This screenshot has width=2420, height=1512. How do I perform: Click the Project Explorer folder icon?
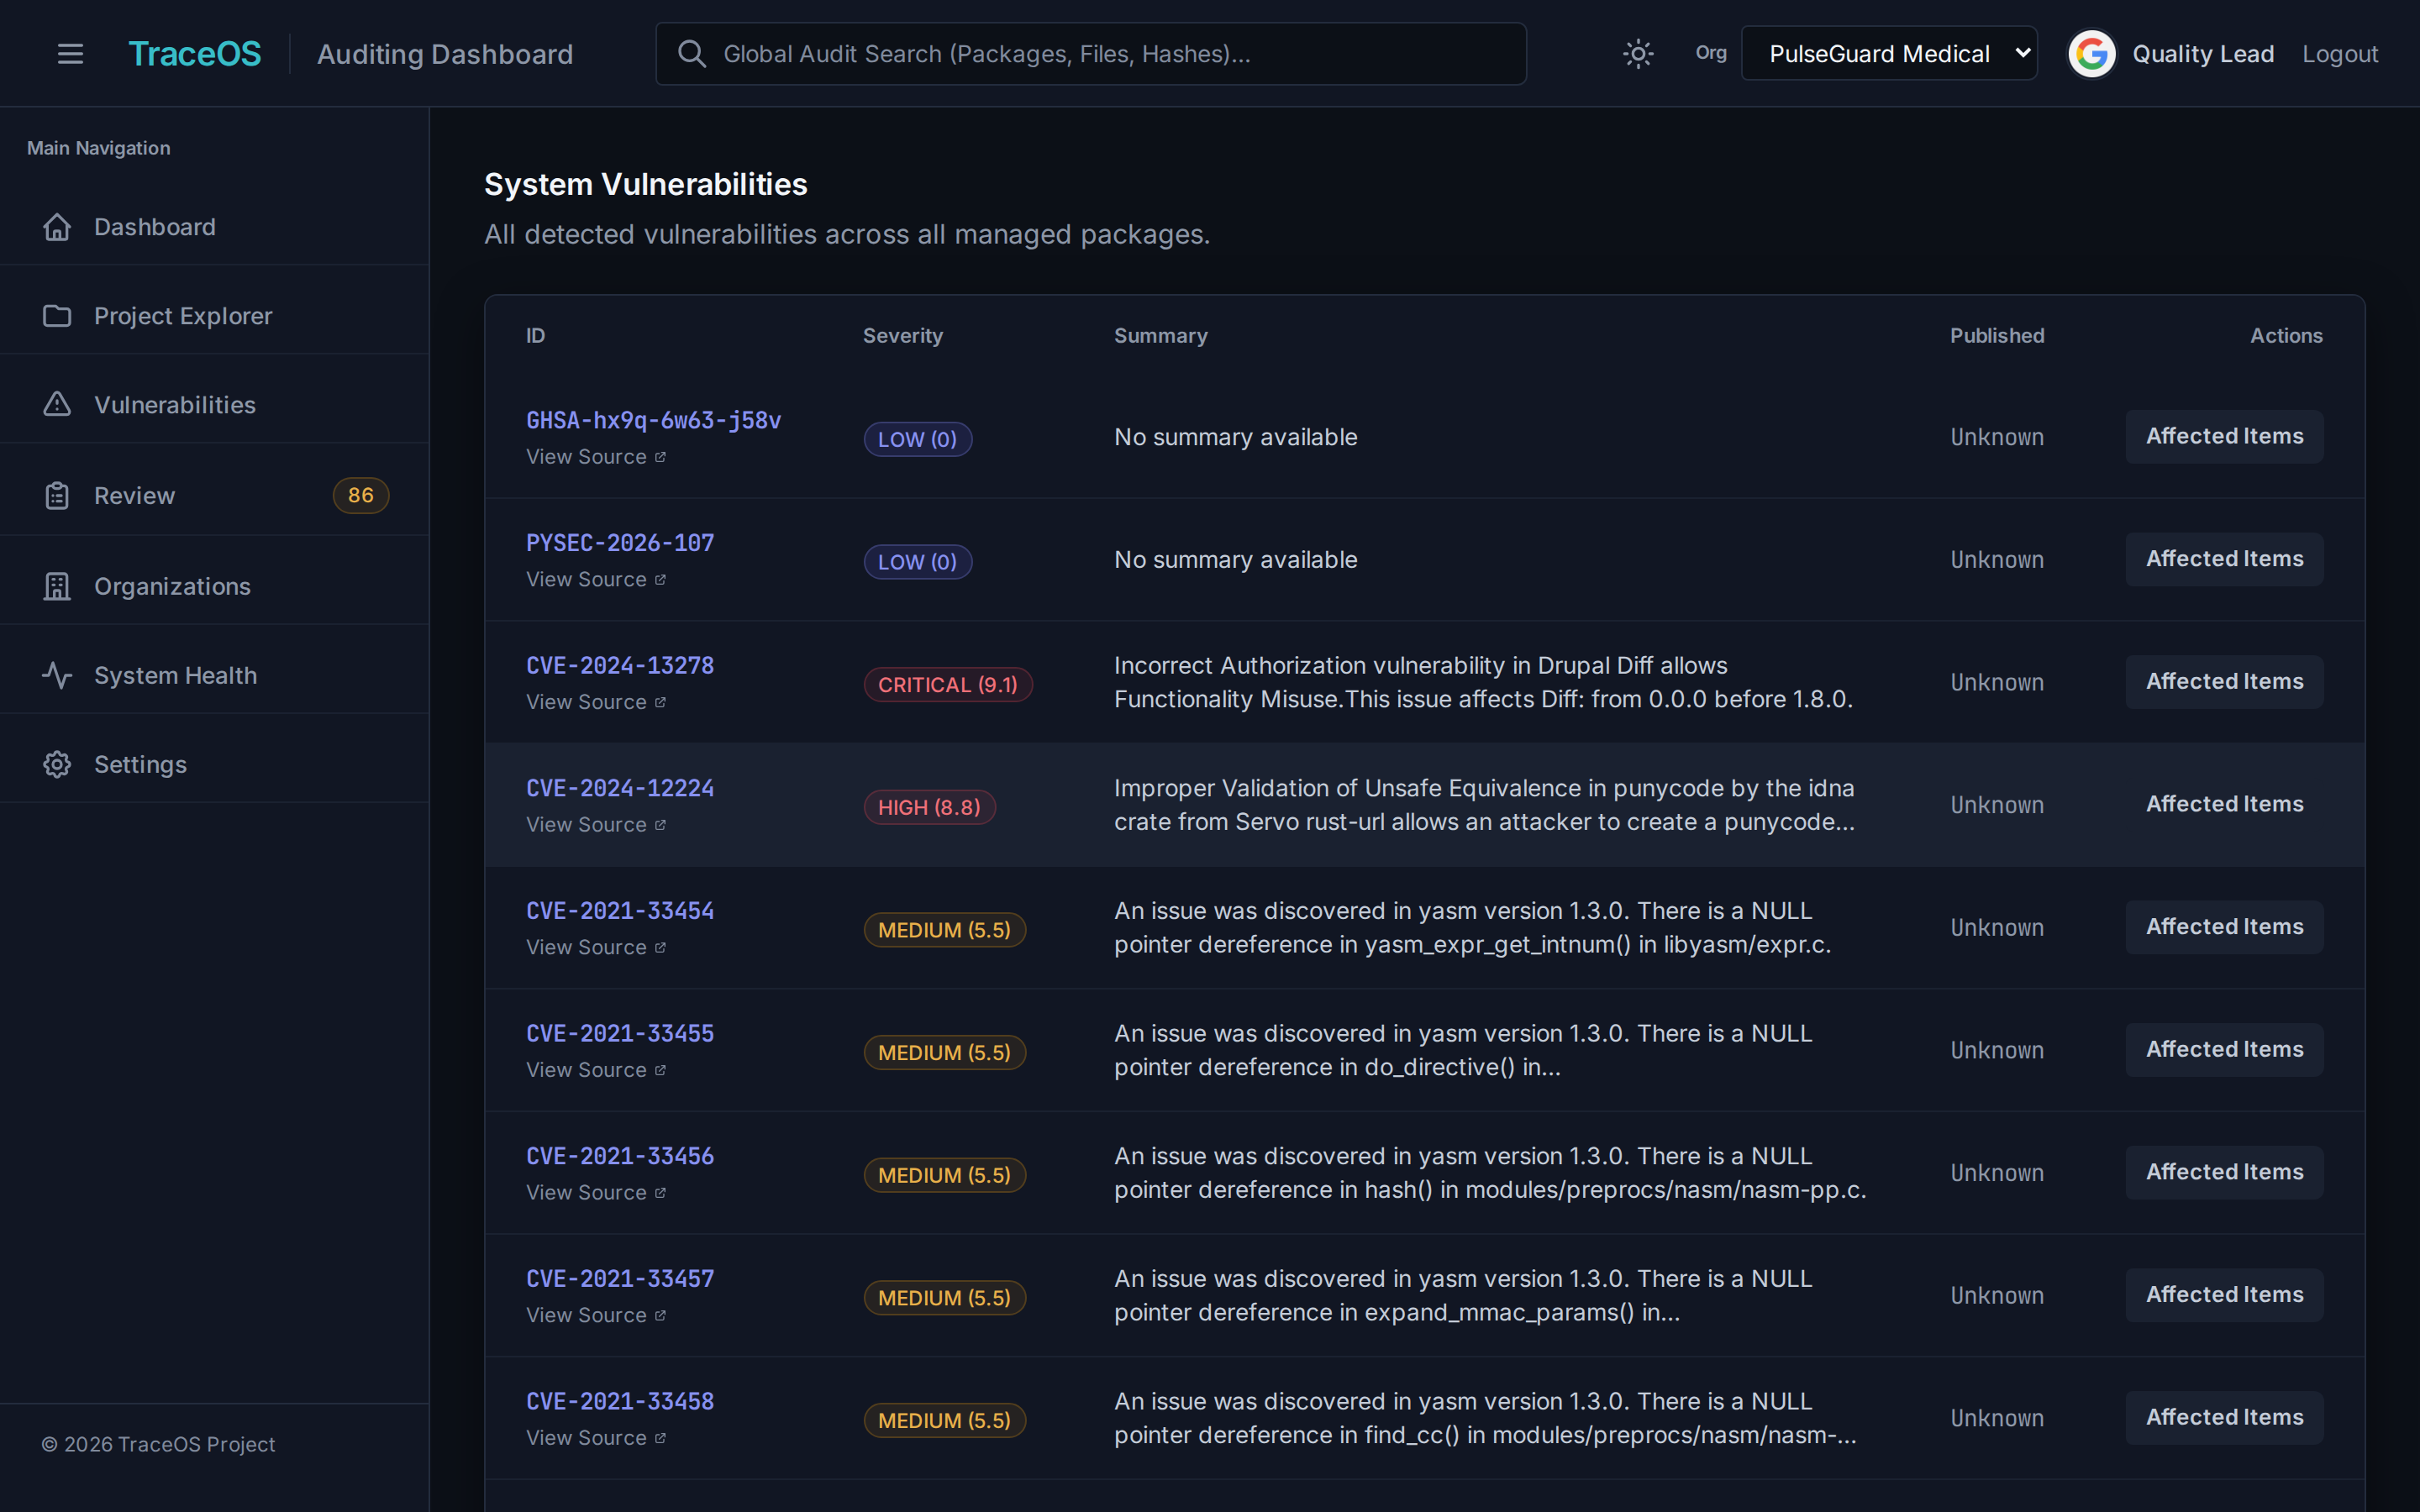pos(57,316)
